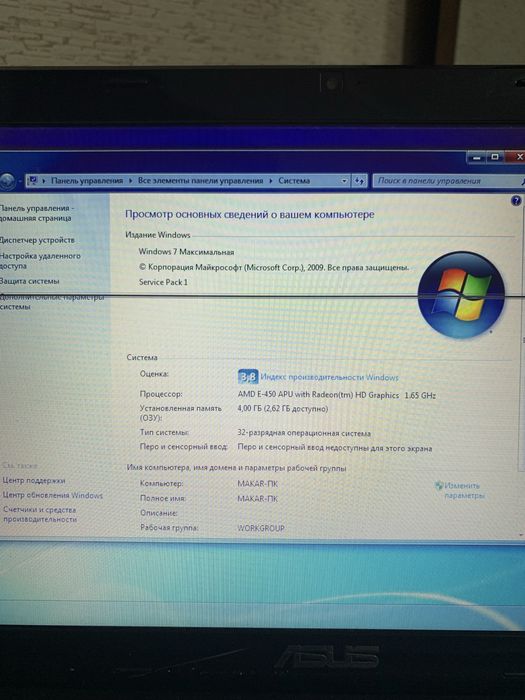525x700 pixels.
Task: Click the refresh button beside address bar
Action: [359, 181]
